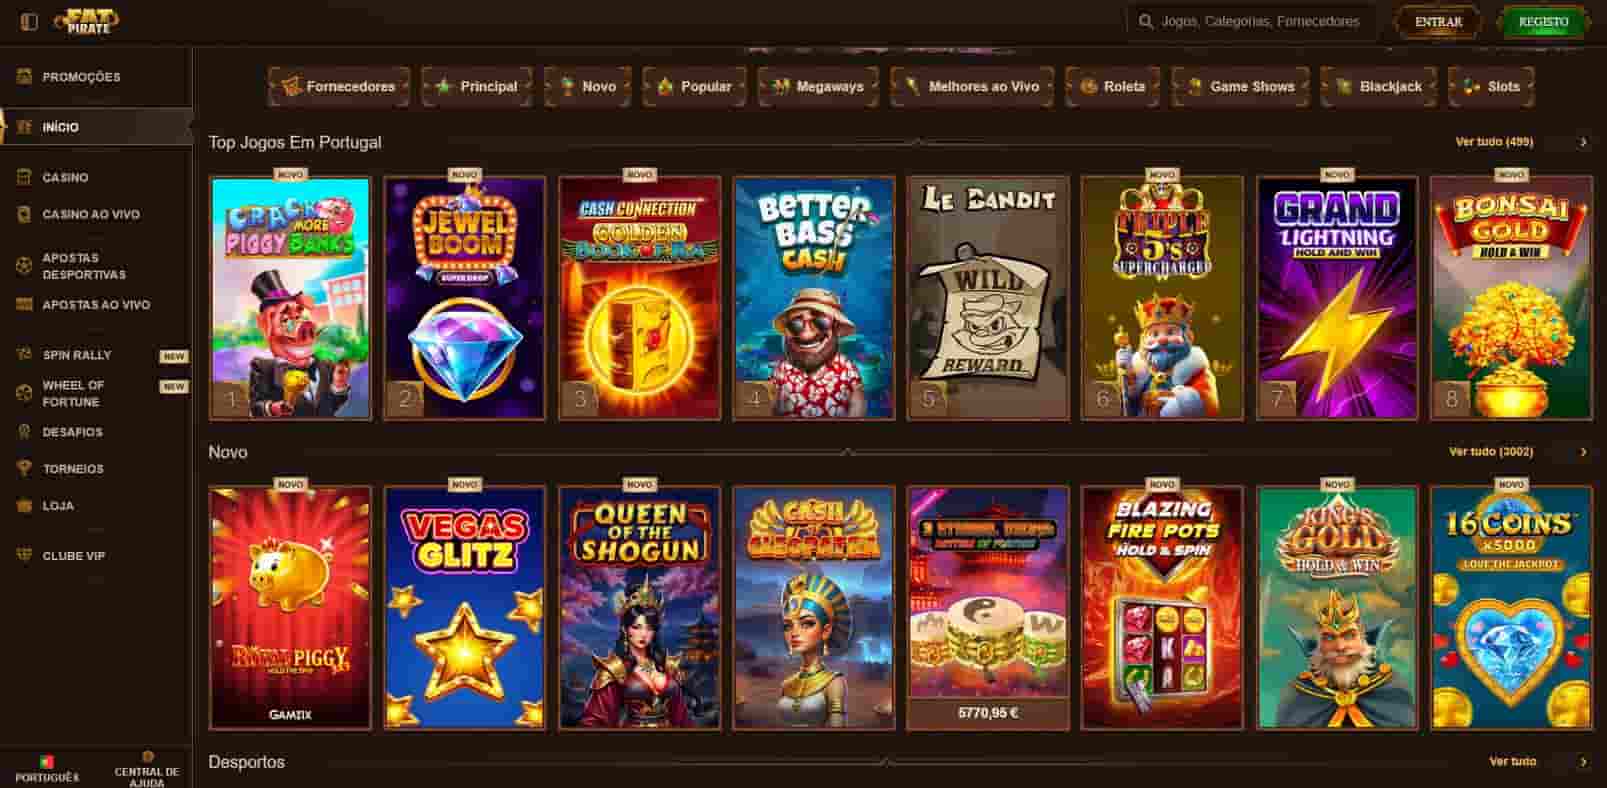Select the Megaways category tab

818,87
